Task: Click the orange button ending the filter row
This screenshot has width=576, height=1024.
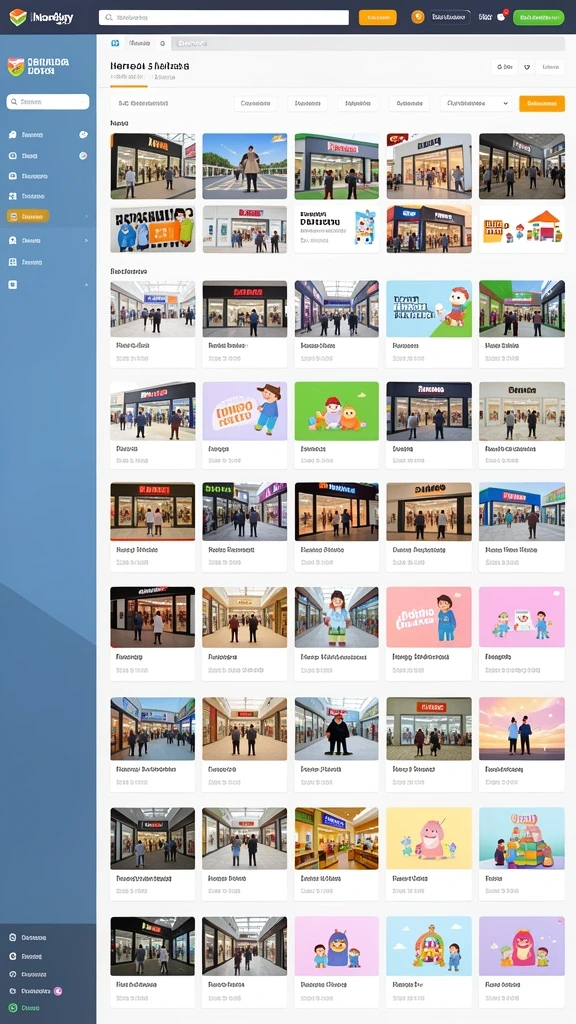Action: click(x=541, y=103)
